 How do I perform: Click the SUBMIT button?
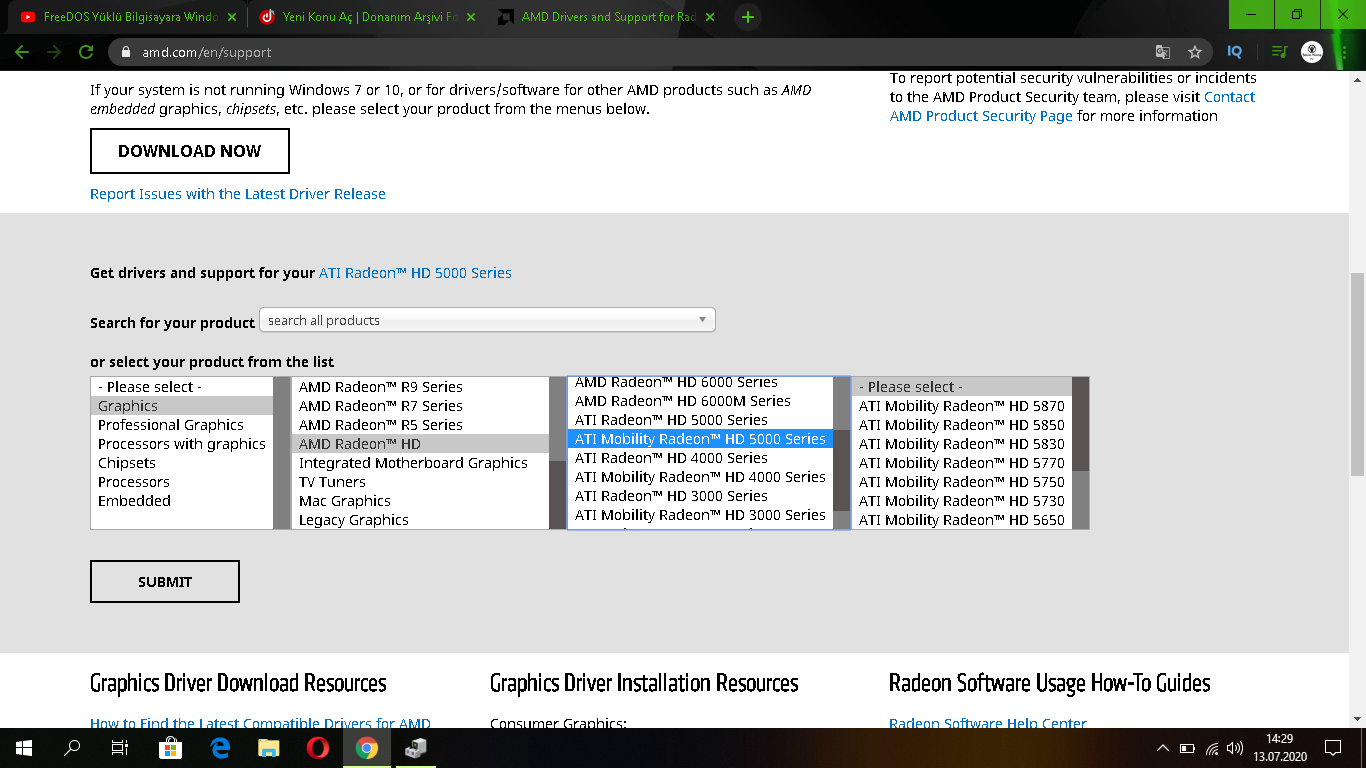pyautogui.click(x=165, y=581)
